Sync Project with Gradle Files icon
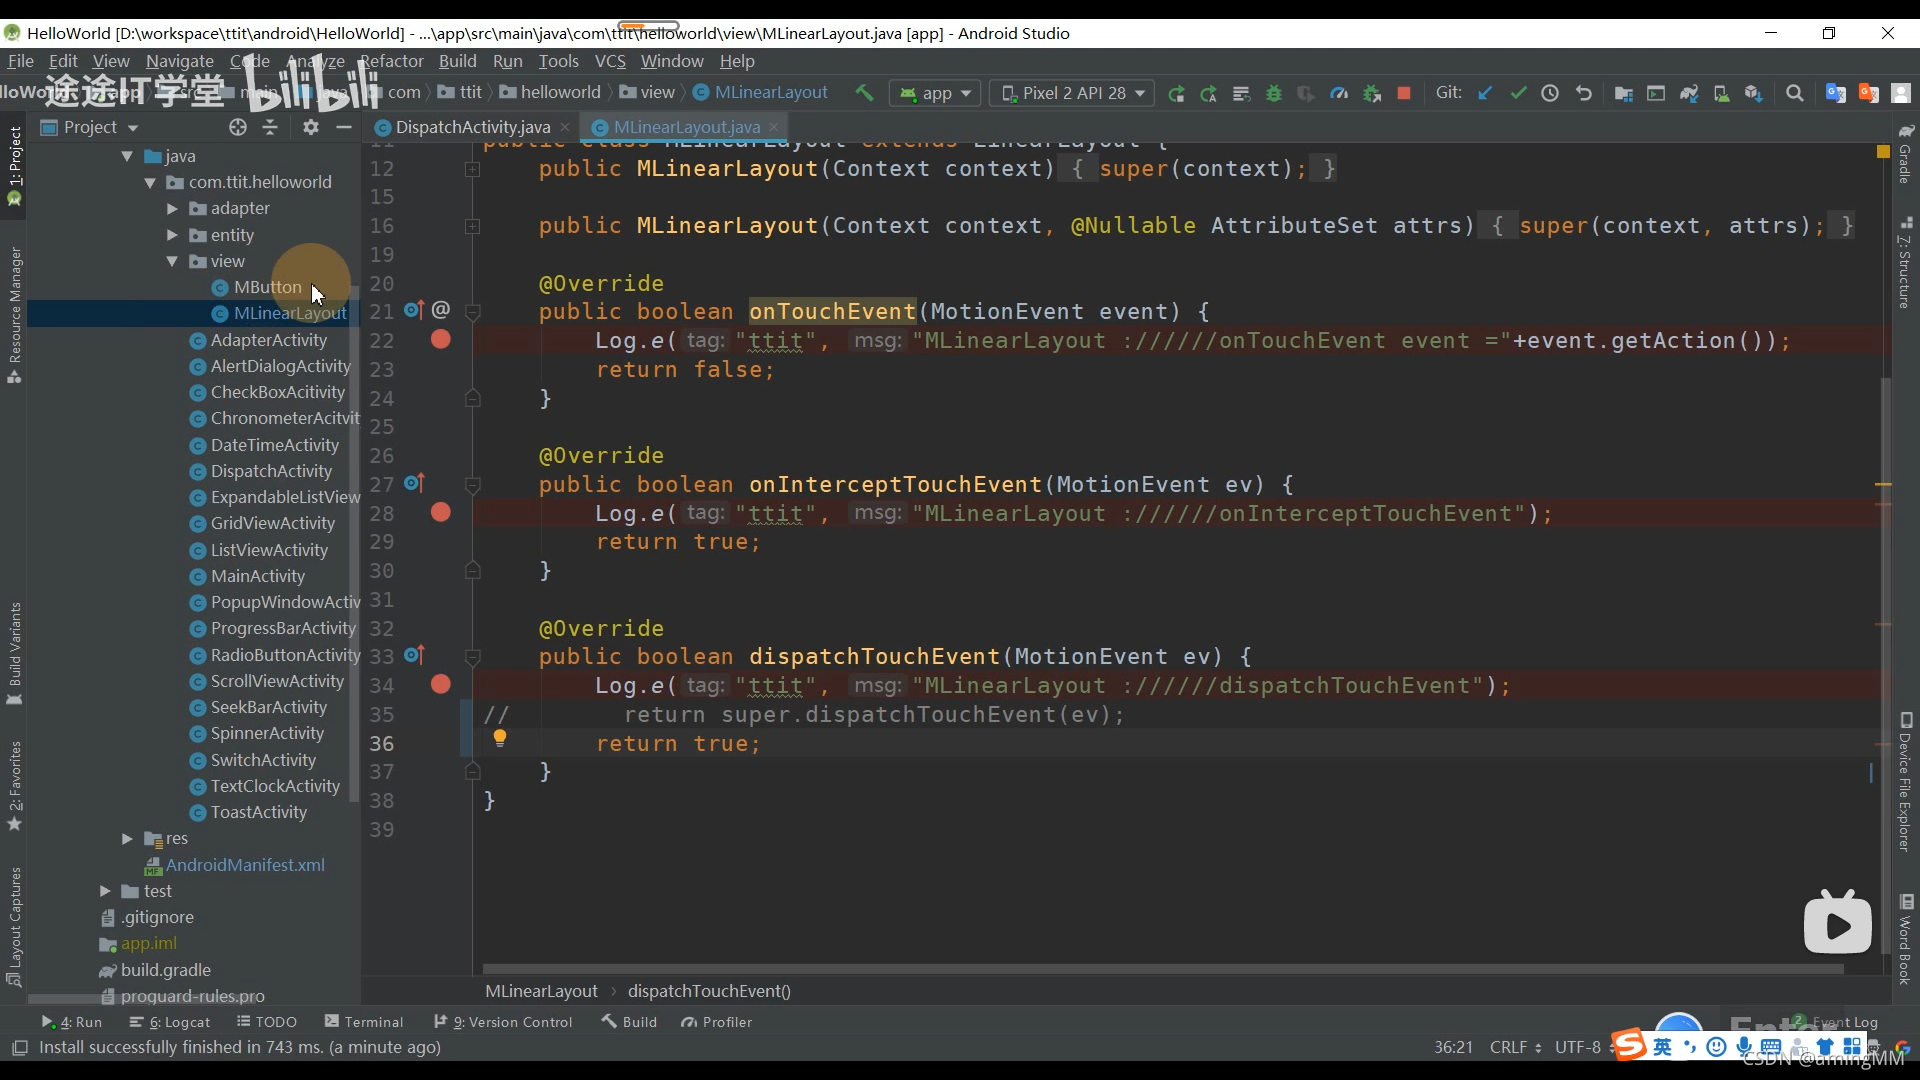 (x=1689, y=93)
